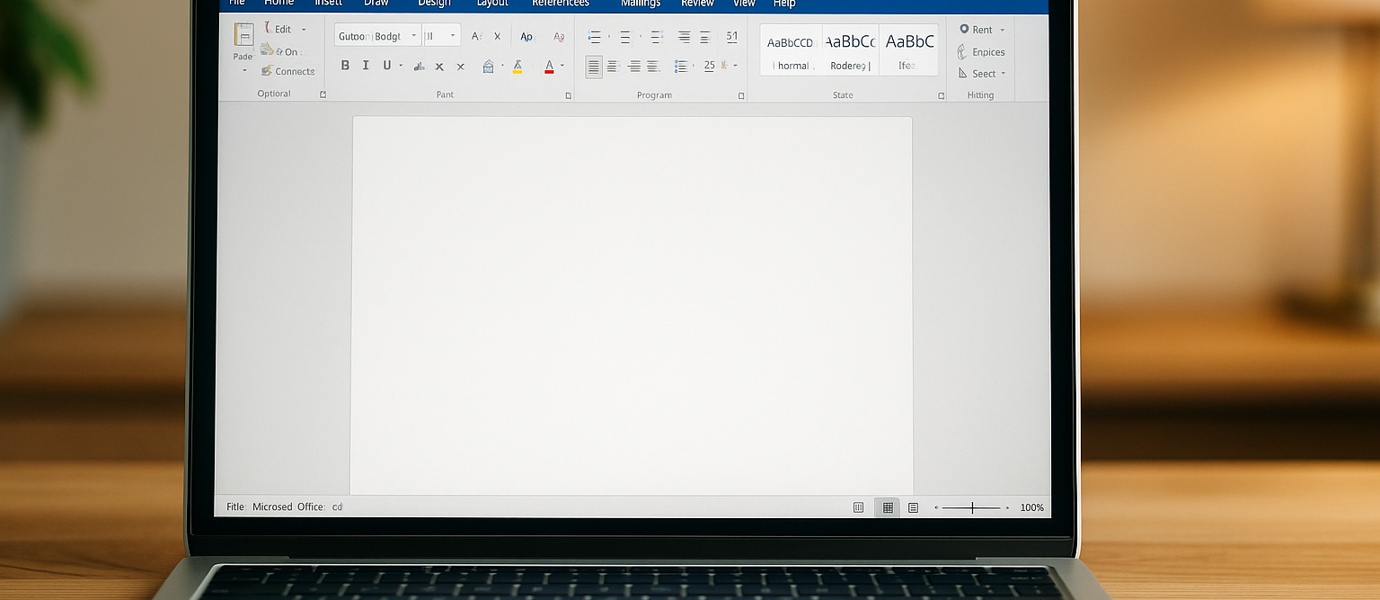Click the 100% zoom level text
1380x600 pixels.
(x=1032, y=508)
